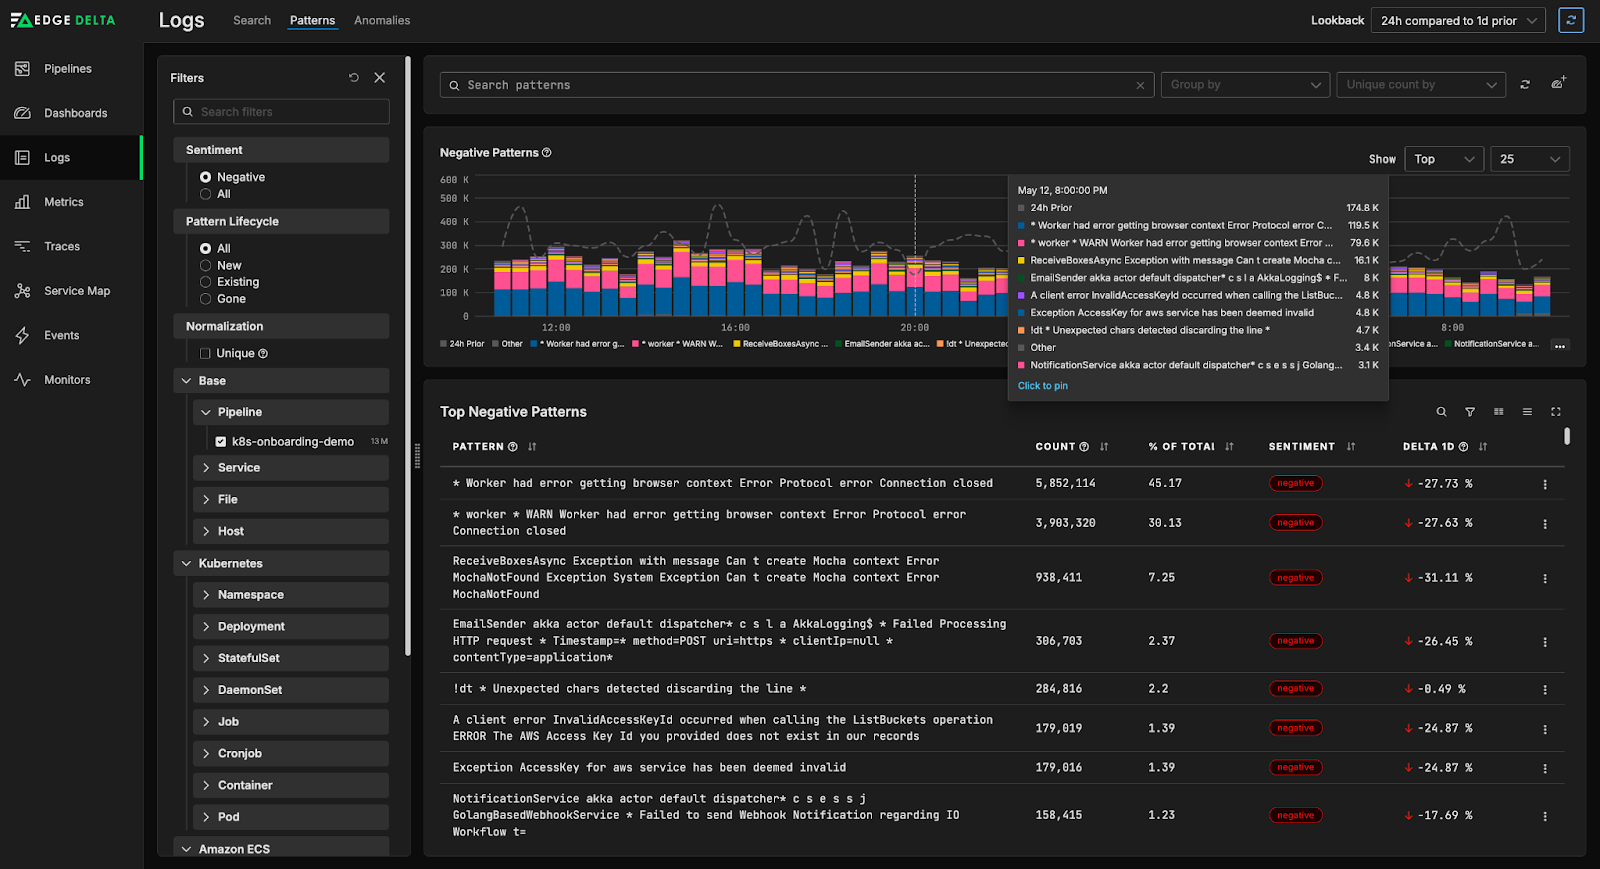Viewport: 1600px width, 869px height.
Task: Switch to the Anomalies tab
Action: click(382, 20)
